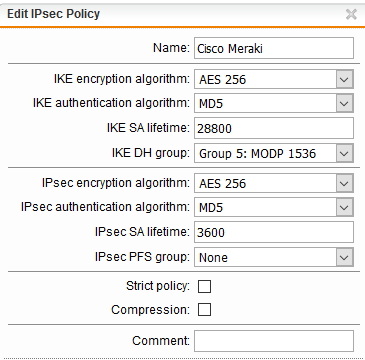Click the 'Strict policy:' label text
Viewport: 365px width, 360px height.
[x=158, y=286]
